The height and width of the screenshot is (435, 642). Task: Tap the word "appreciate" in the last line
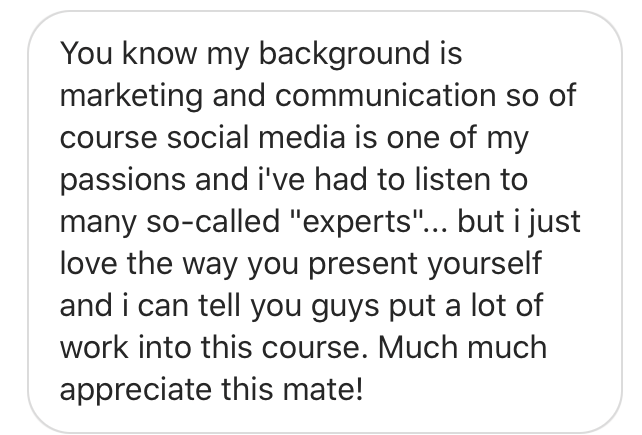136,390
